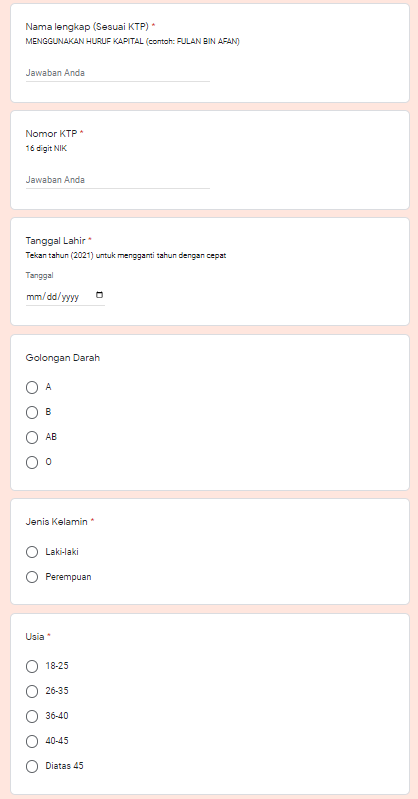Click the Golongan Darah question title

tap(63, 358)
